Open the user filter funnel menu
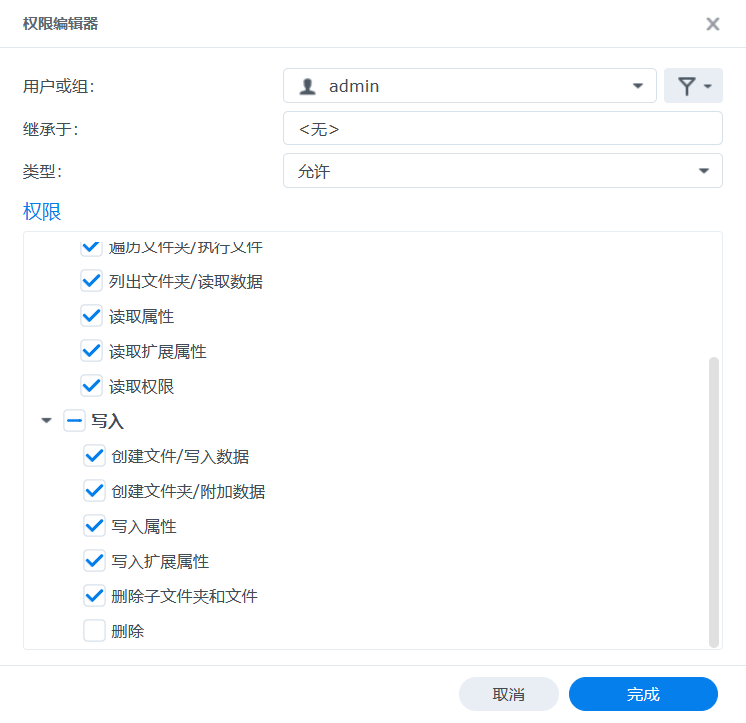746x723 pixels. (x=693, y=86)
